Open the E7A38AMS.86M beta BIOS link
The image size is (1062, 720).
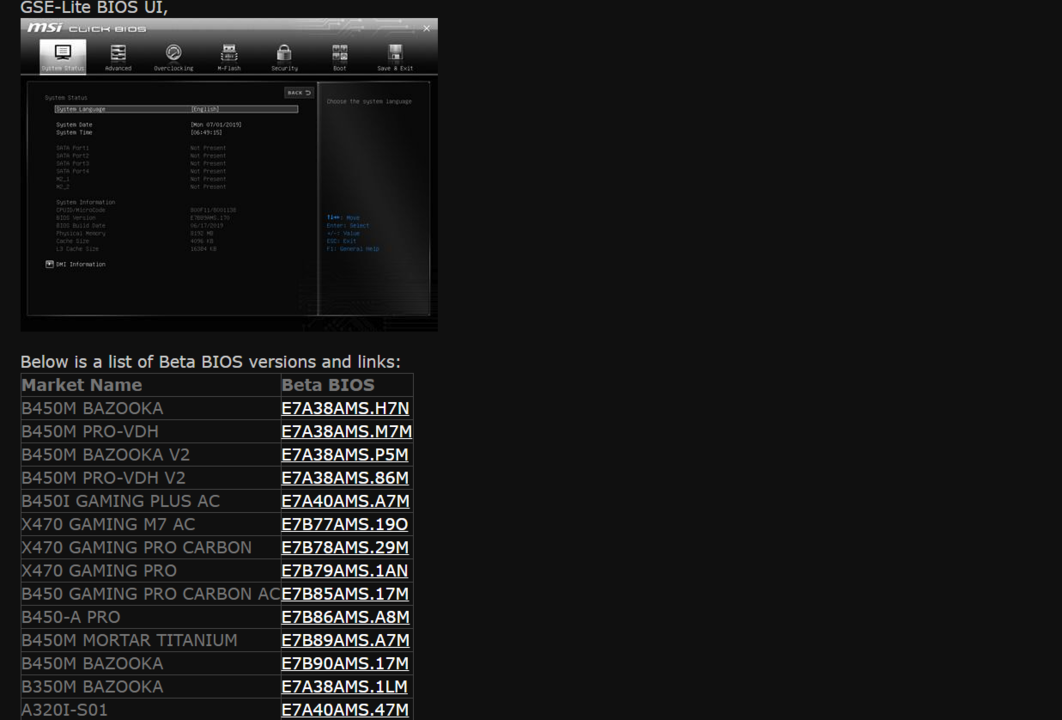[x=345, y=478]
